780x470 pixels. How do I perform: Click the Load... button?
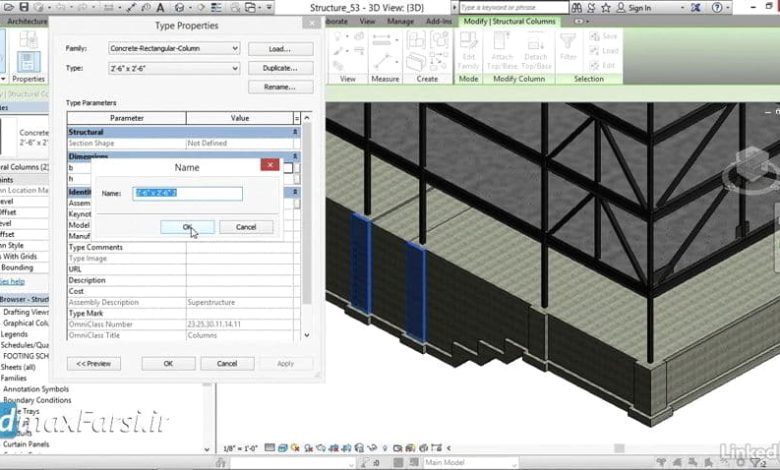[x=281, y=49]
